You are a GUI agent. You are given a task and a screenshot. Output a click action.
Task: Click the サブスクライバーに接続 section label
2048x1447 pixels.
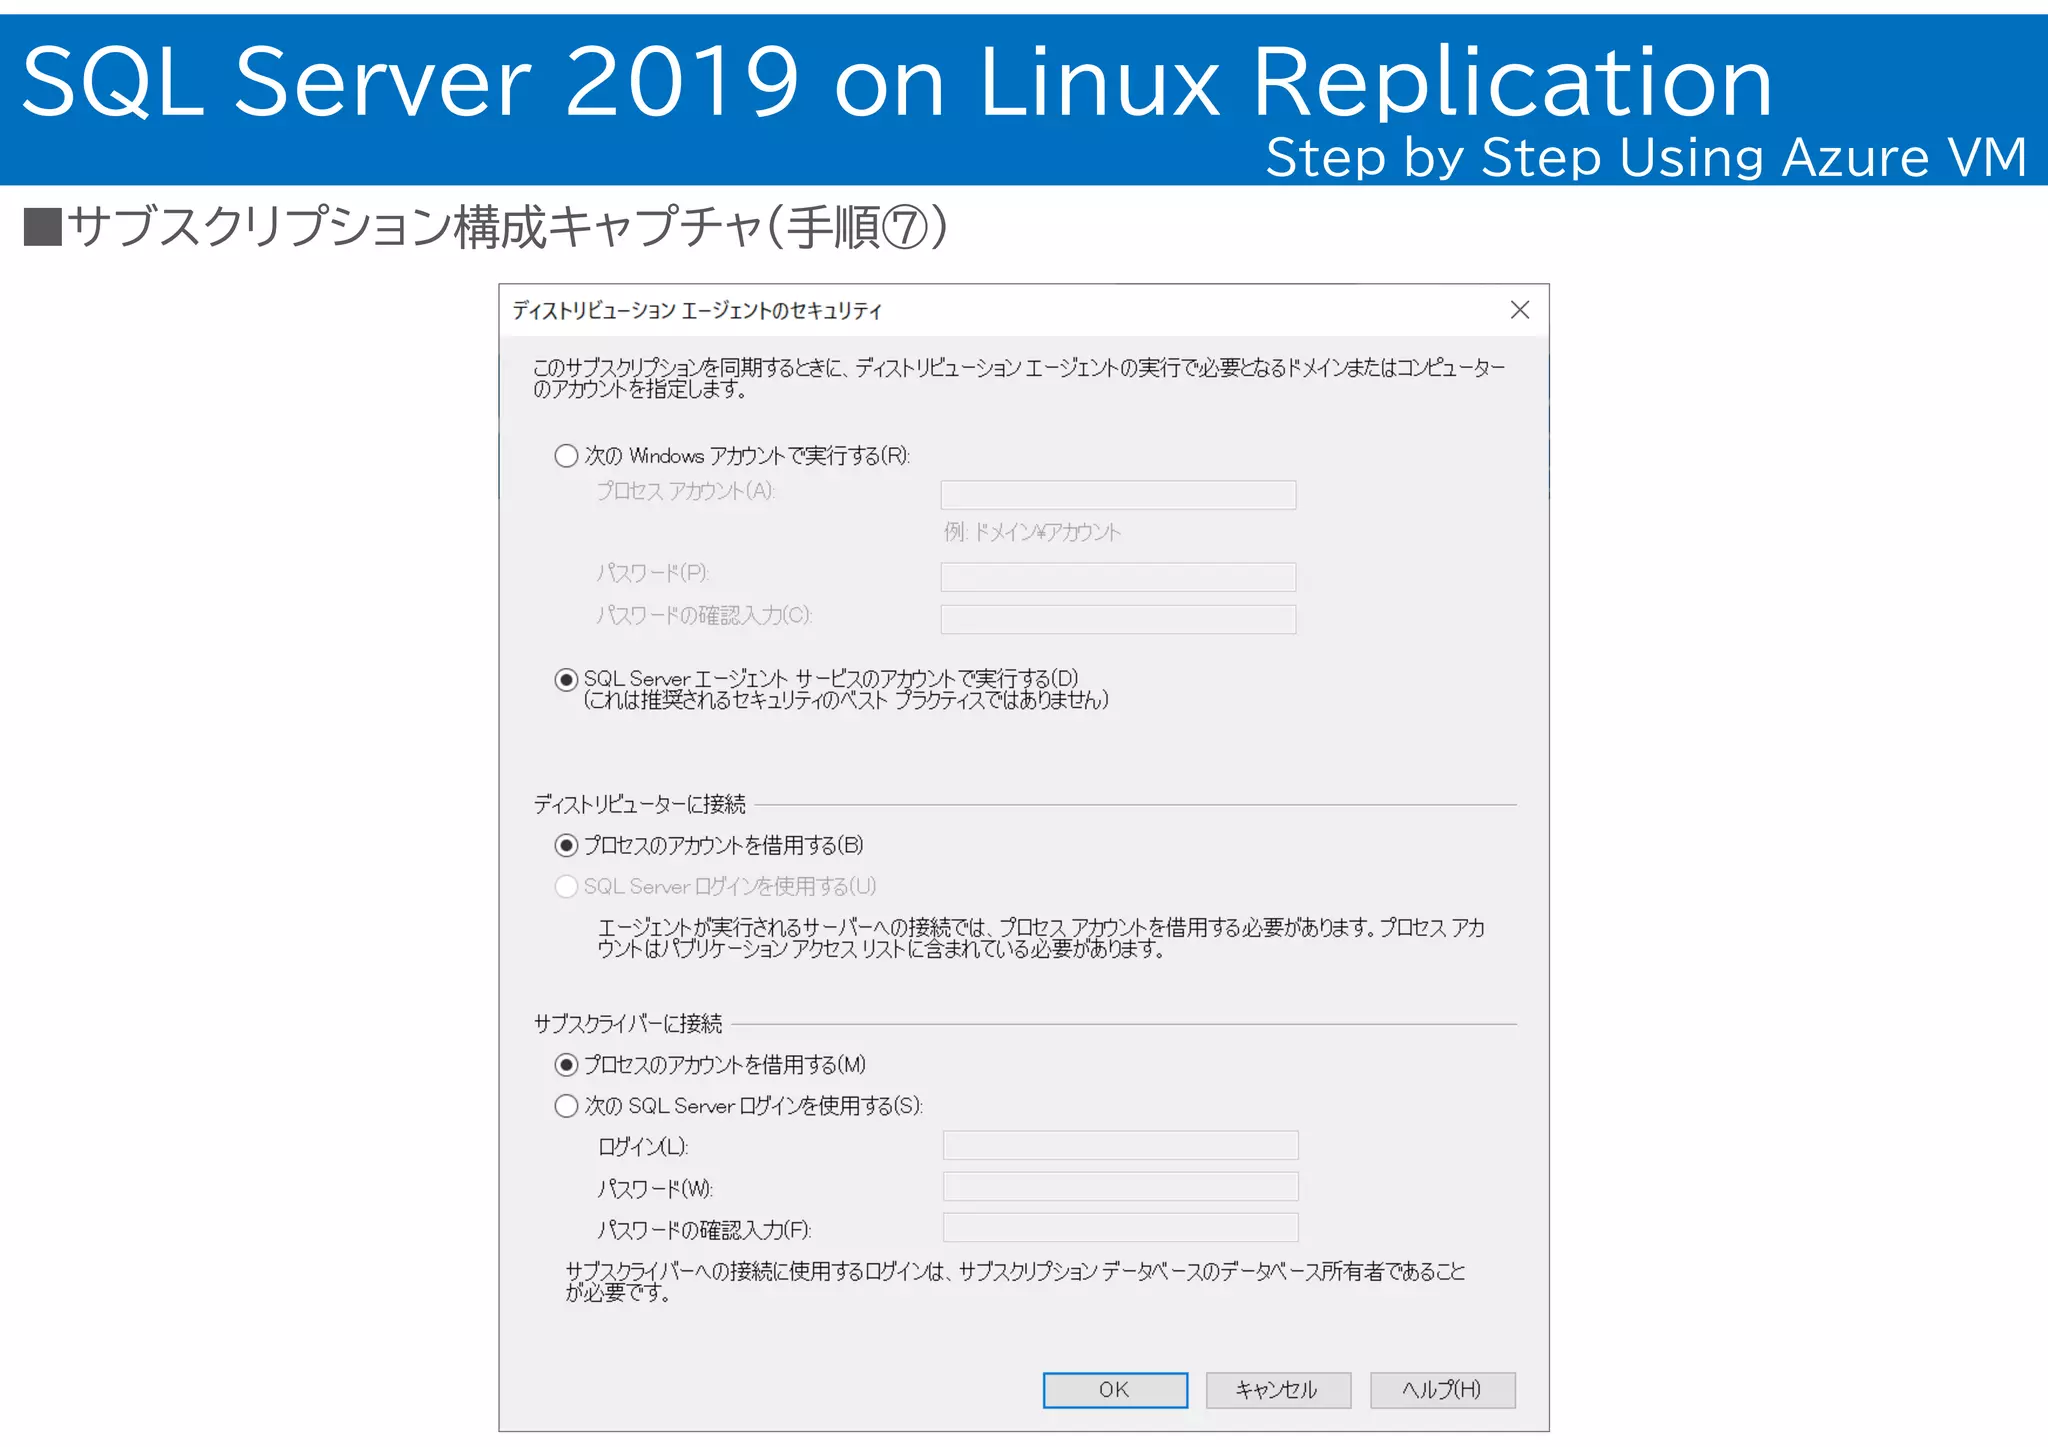point(628,1024)
